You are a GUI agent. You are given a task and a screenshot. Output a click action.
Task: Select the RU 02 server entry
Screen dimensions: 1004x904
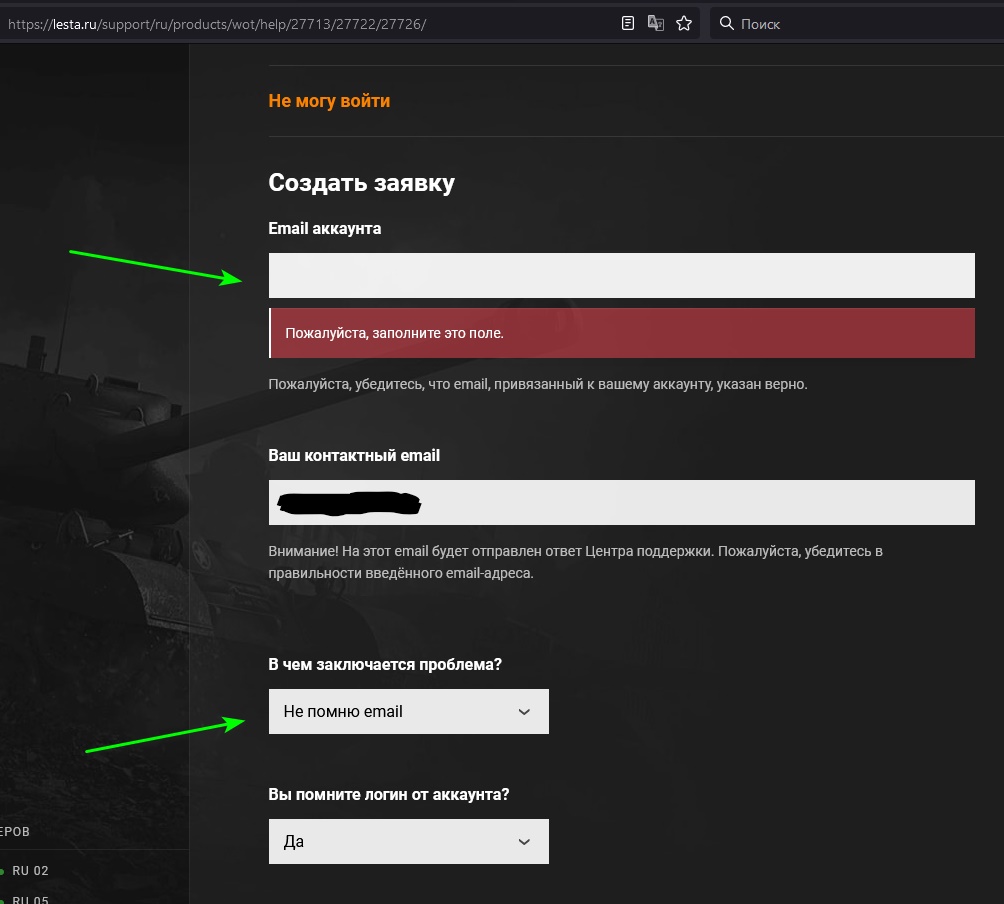click(30, 871)
